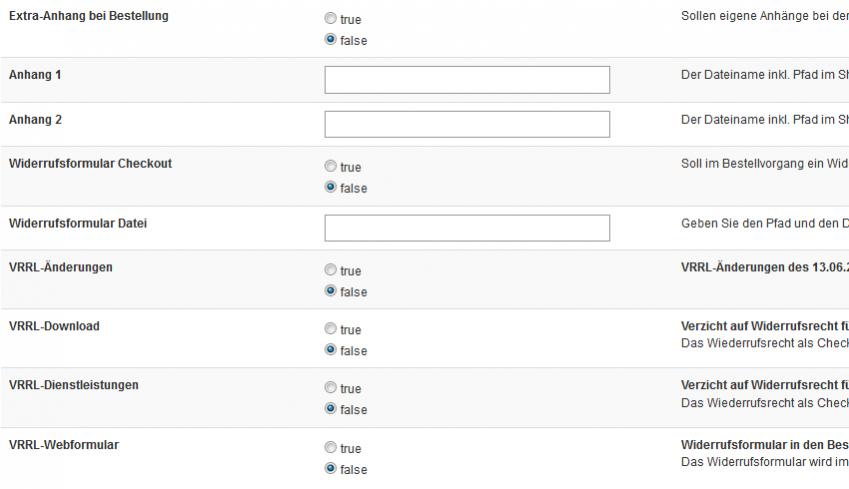Select true for VRRL-Dienstleistungen

click(x=331, y=389)
